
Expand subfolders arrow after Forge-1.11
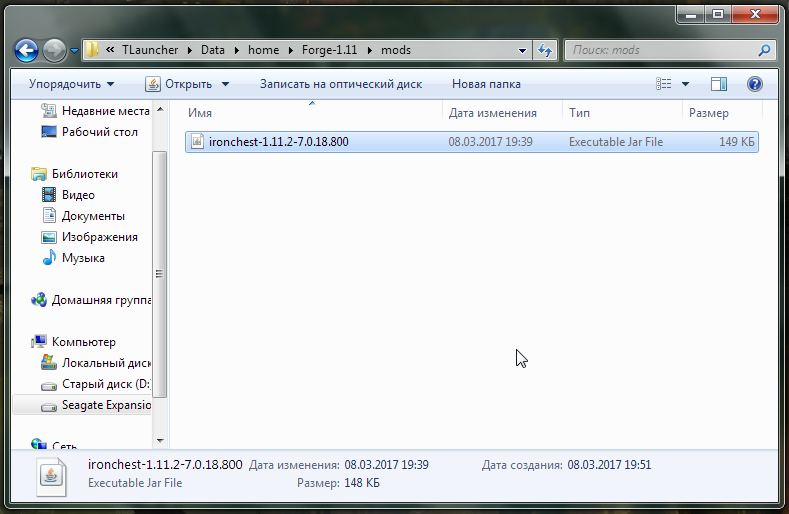pos(370,50)
